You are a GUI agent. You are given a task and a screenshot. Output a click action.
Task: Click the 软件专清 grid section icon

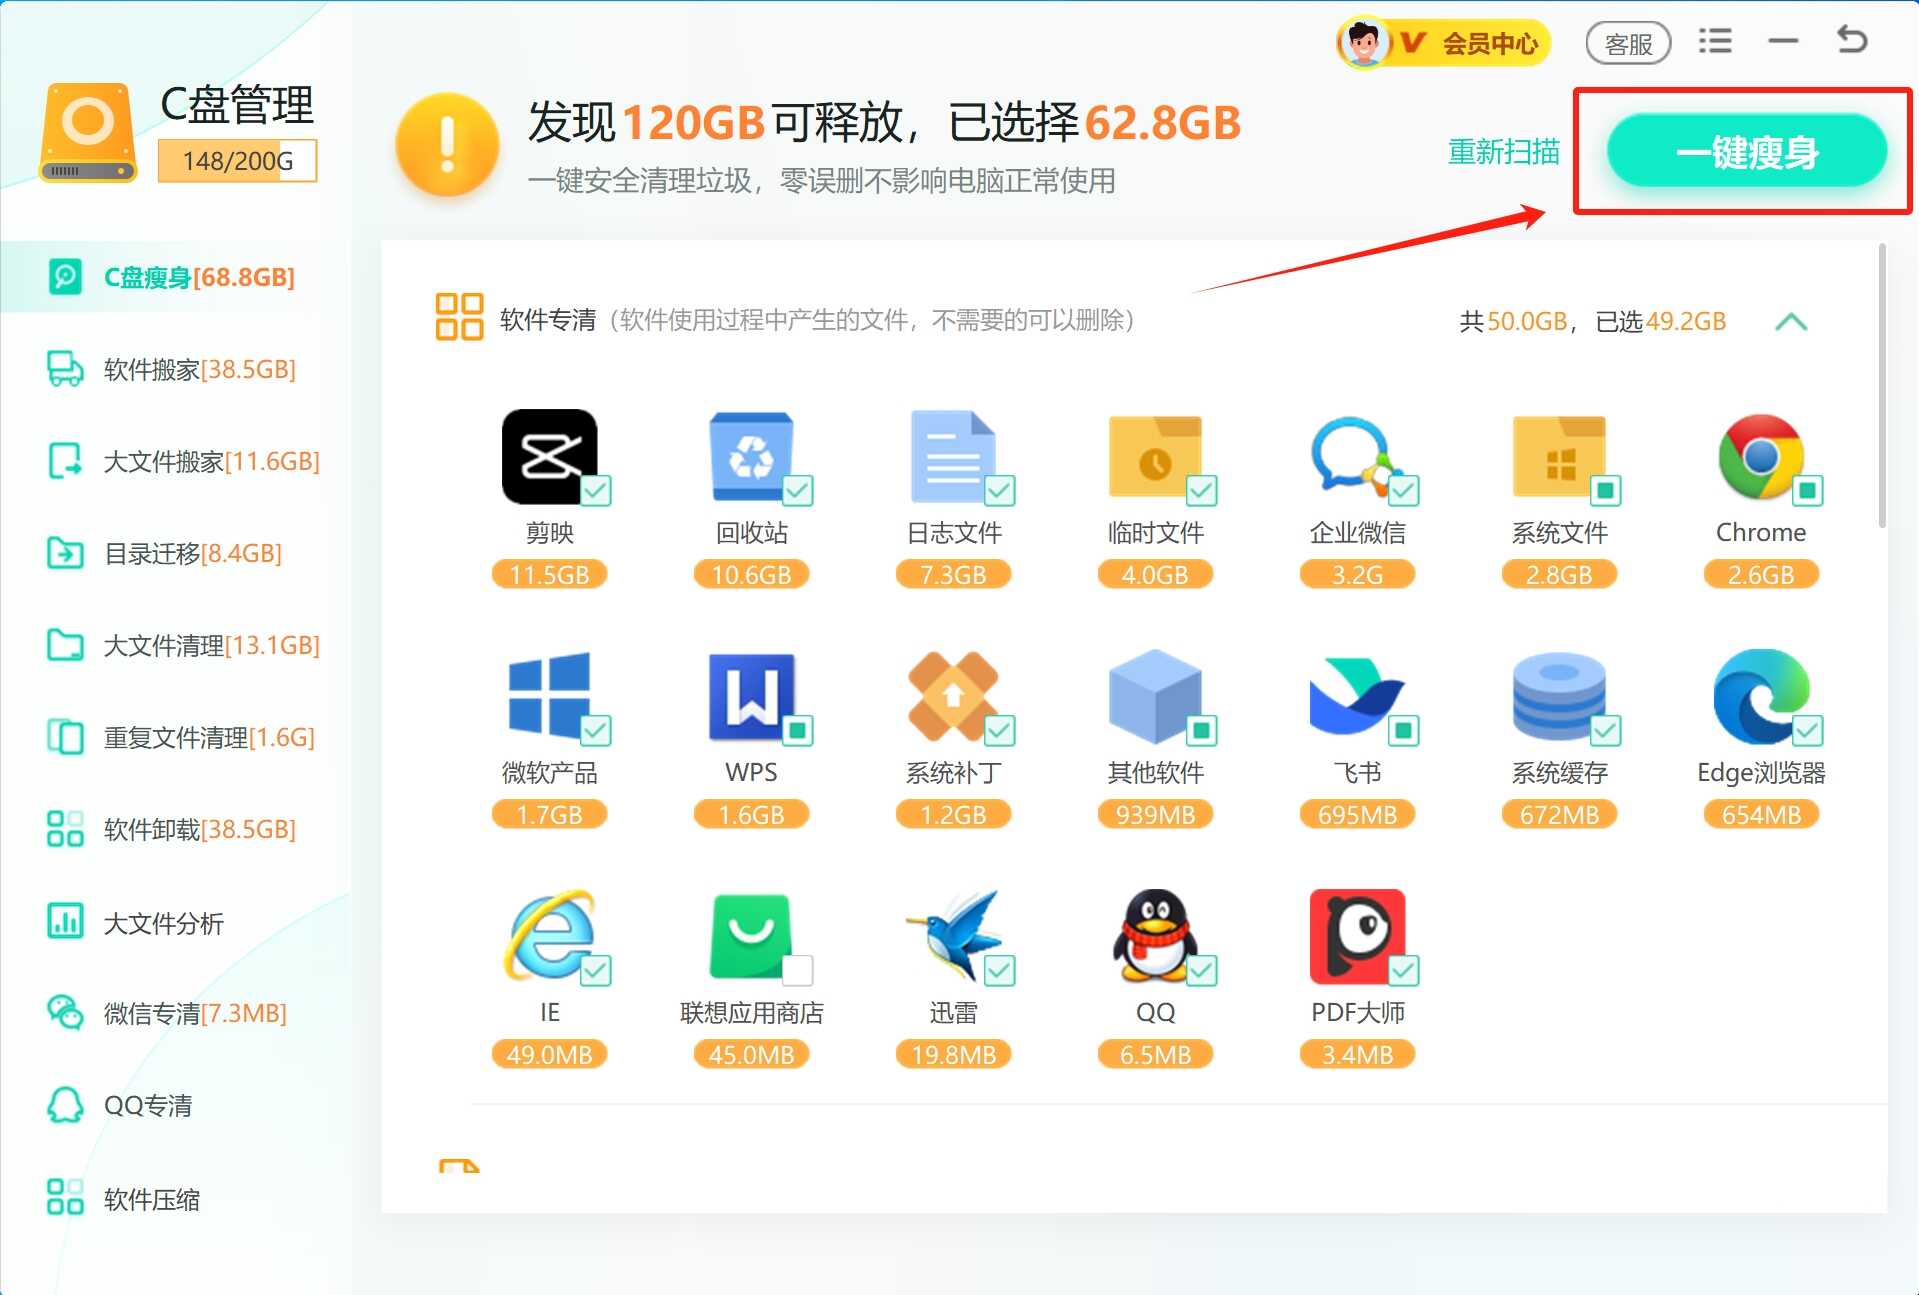point(459,317)
